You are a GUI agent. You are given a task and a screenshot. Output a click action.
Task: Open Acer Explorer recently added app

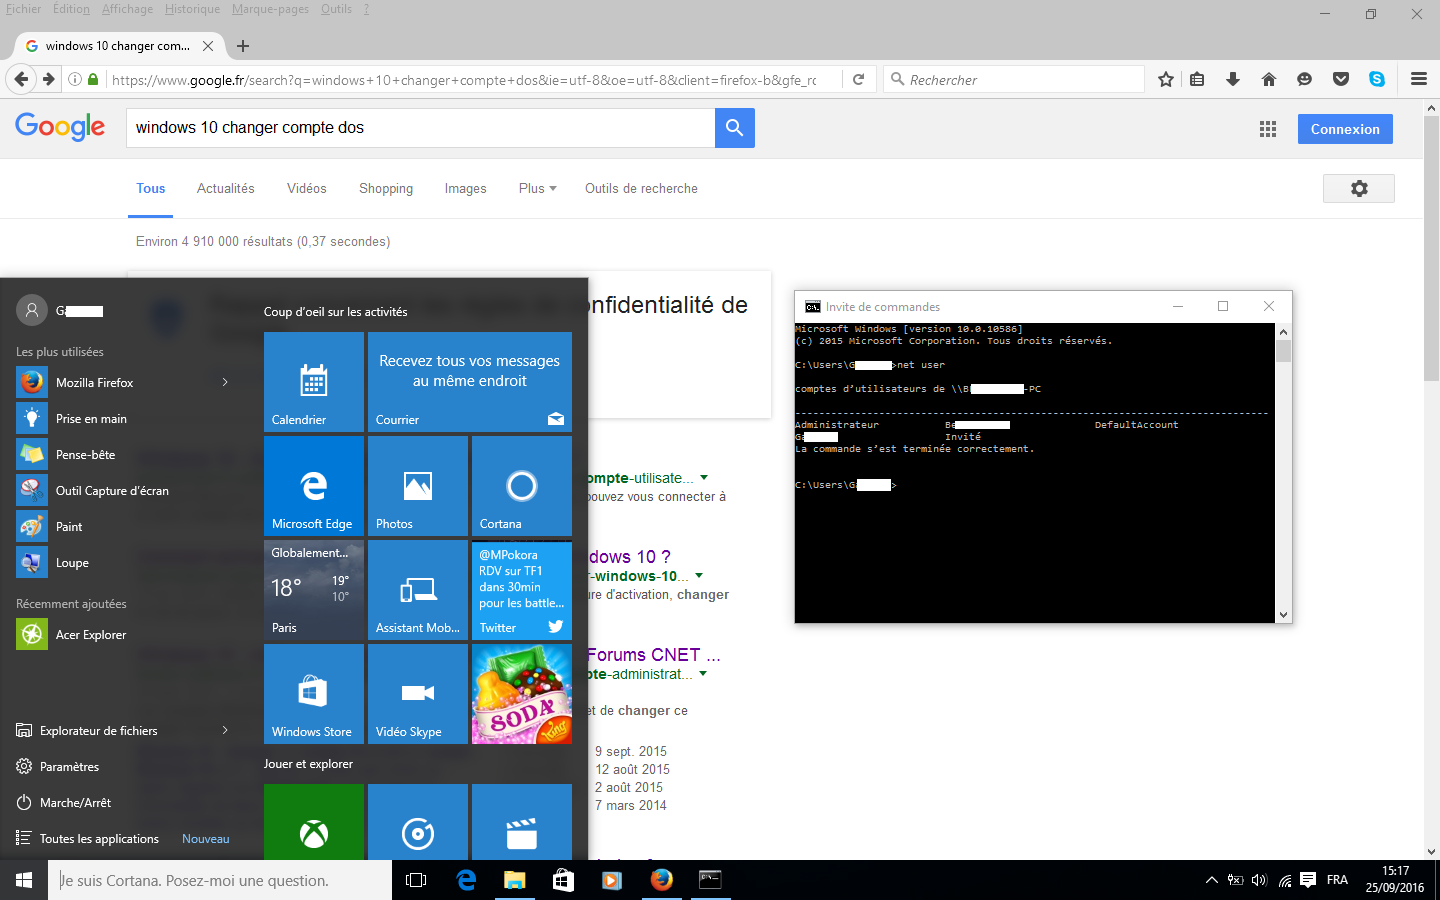click(124, 634)
